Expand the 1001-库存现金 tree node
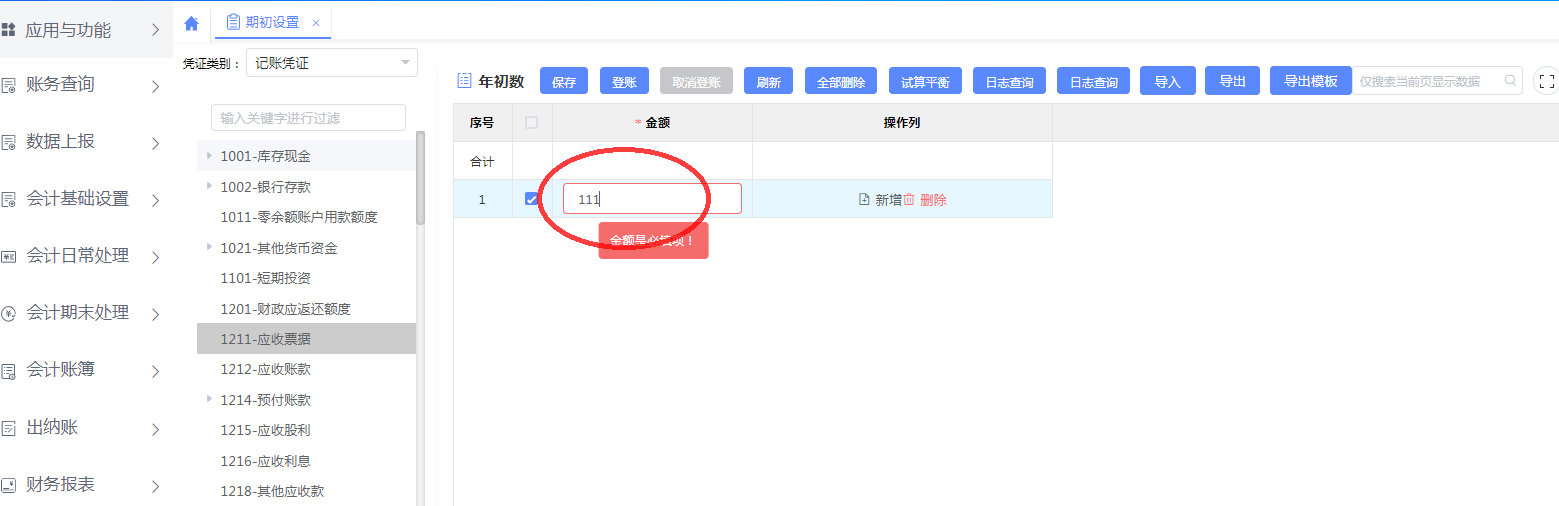The width and height of the screenshot is (1559, 506). pos(209,156)
